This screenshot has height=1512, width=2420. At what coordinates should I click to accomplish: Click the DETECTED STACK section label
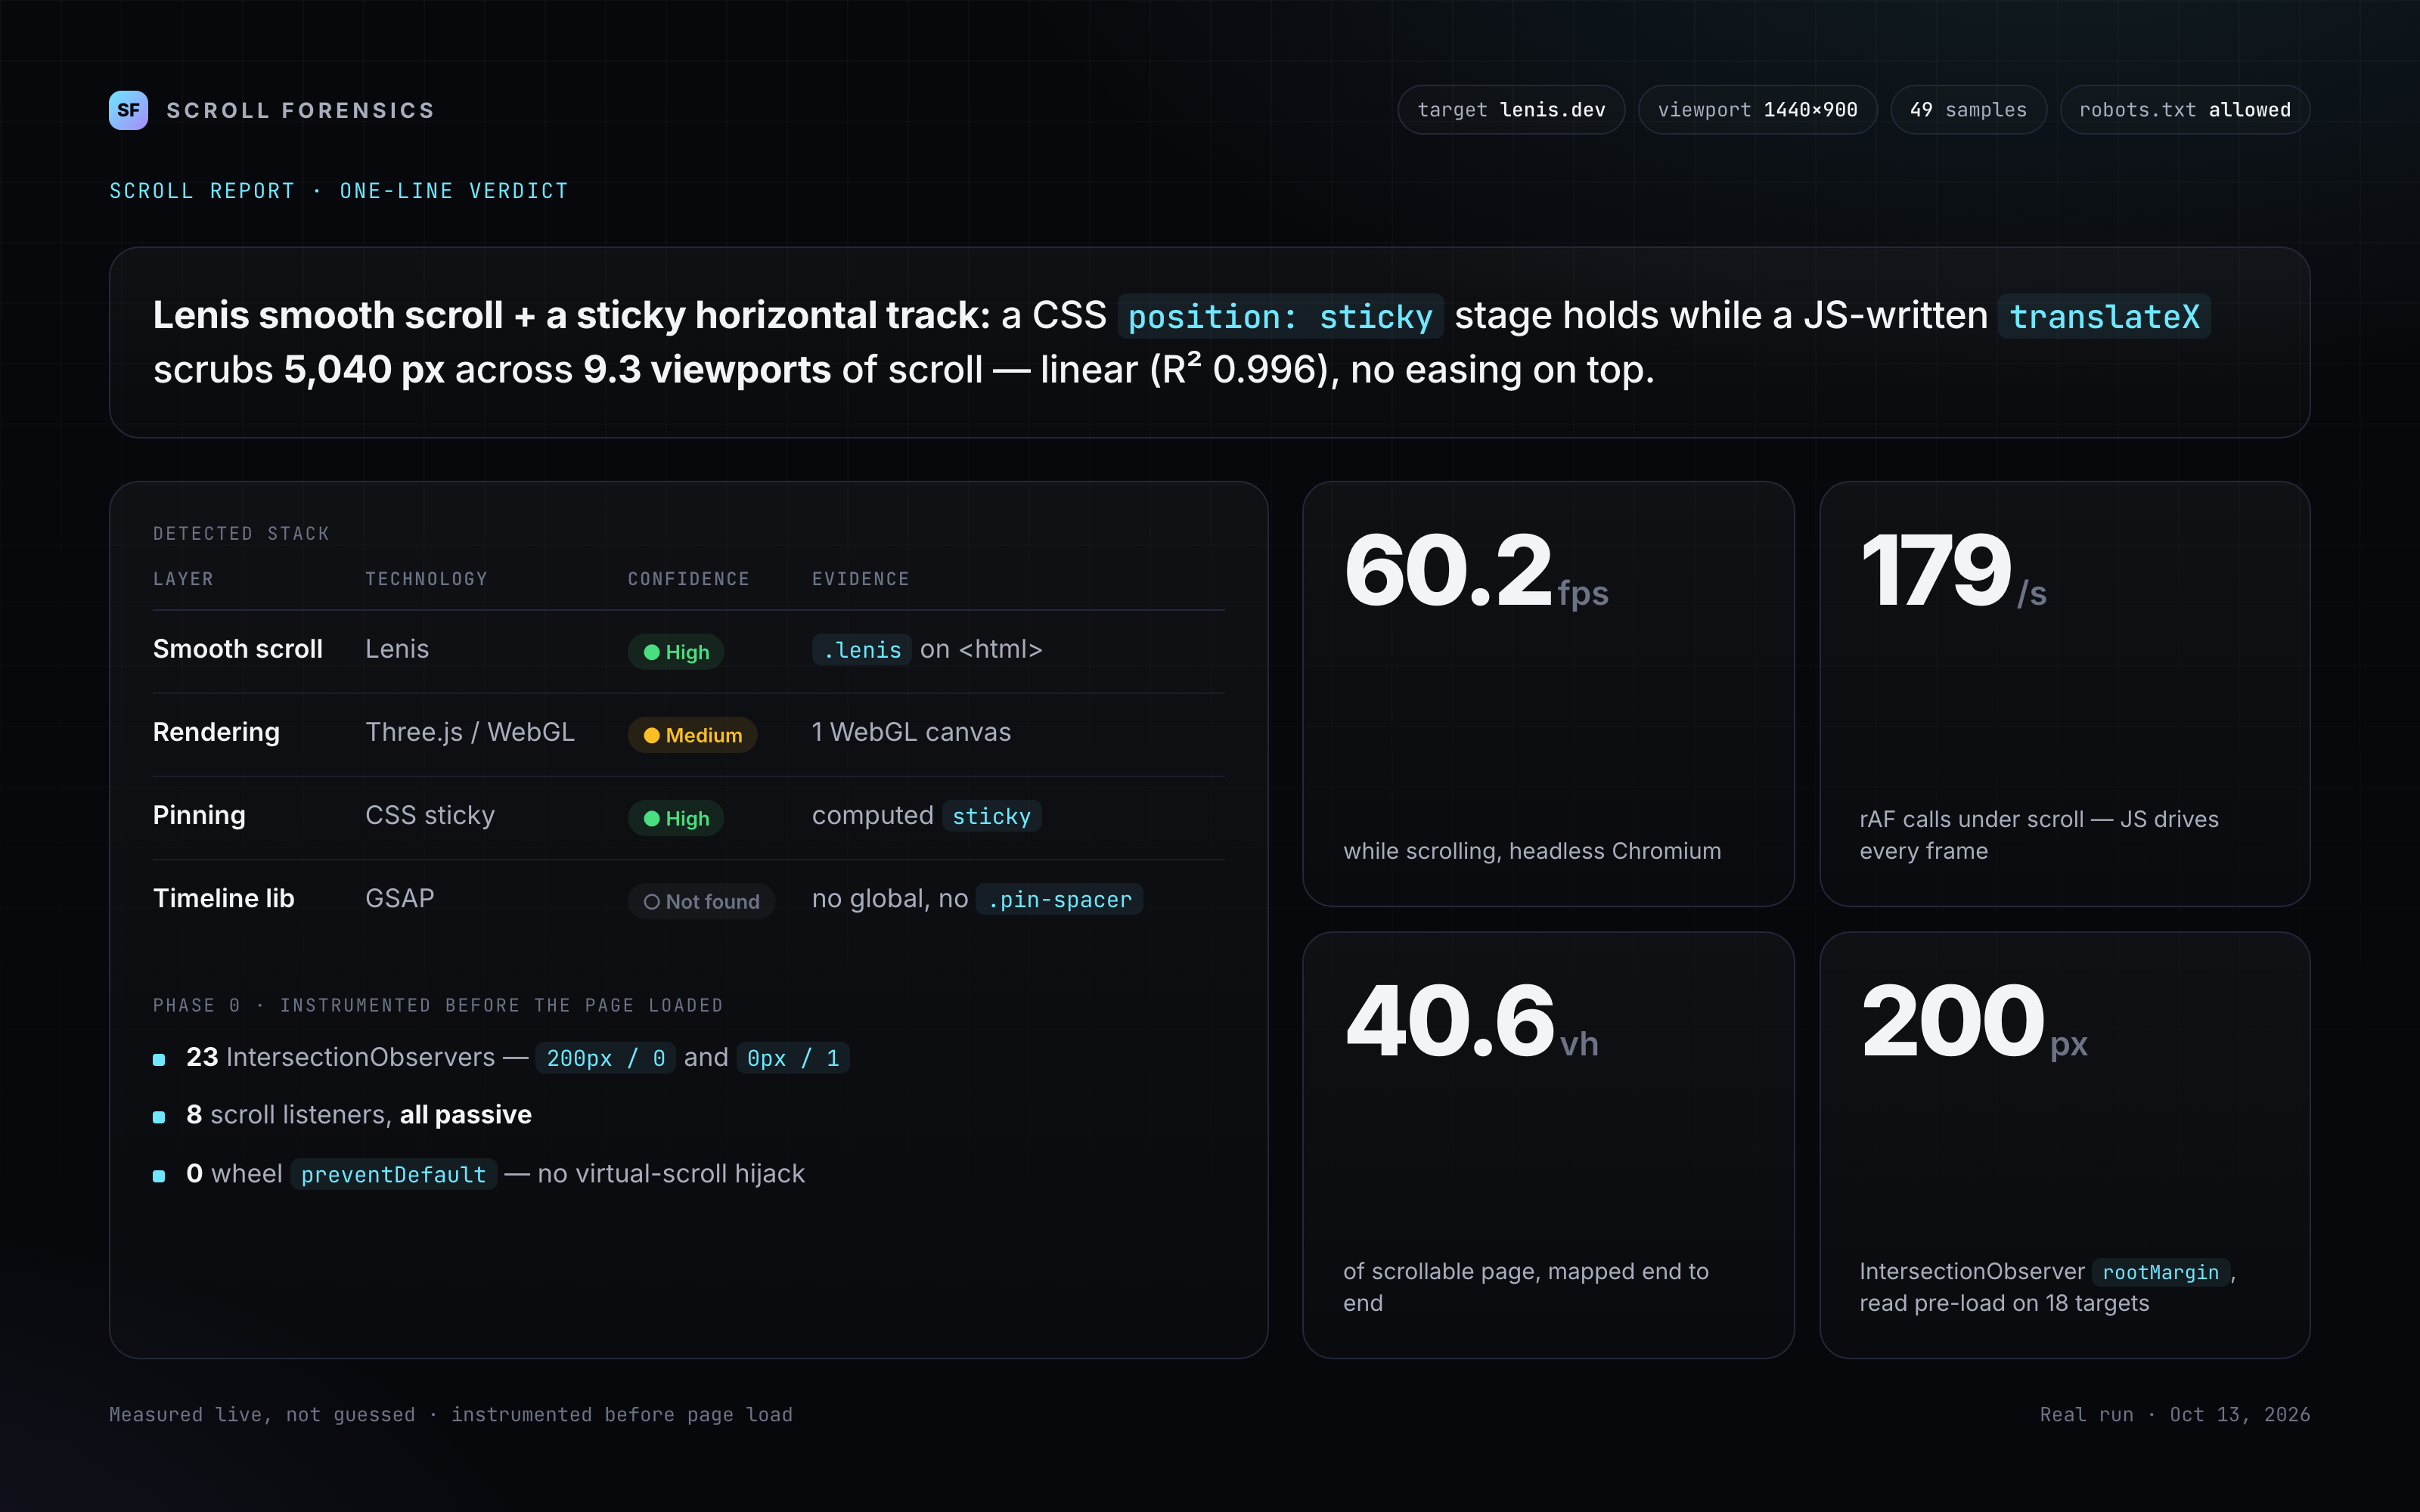coord(241,533)
